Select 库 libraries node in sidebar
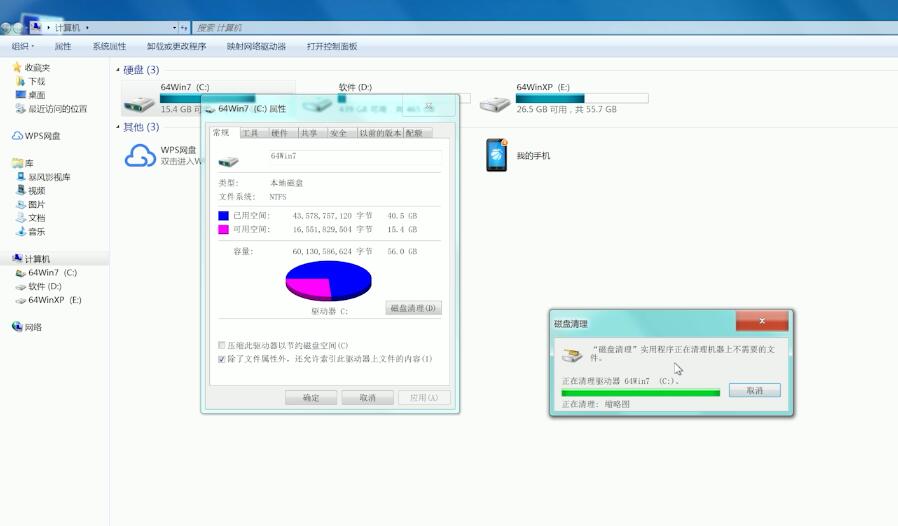This screenshot has height=526, width=898. pyautogui.click(x=23, y=163)
